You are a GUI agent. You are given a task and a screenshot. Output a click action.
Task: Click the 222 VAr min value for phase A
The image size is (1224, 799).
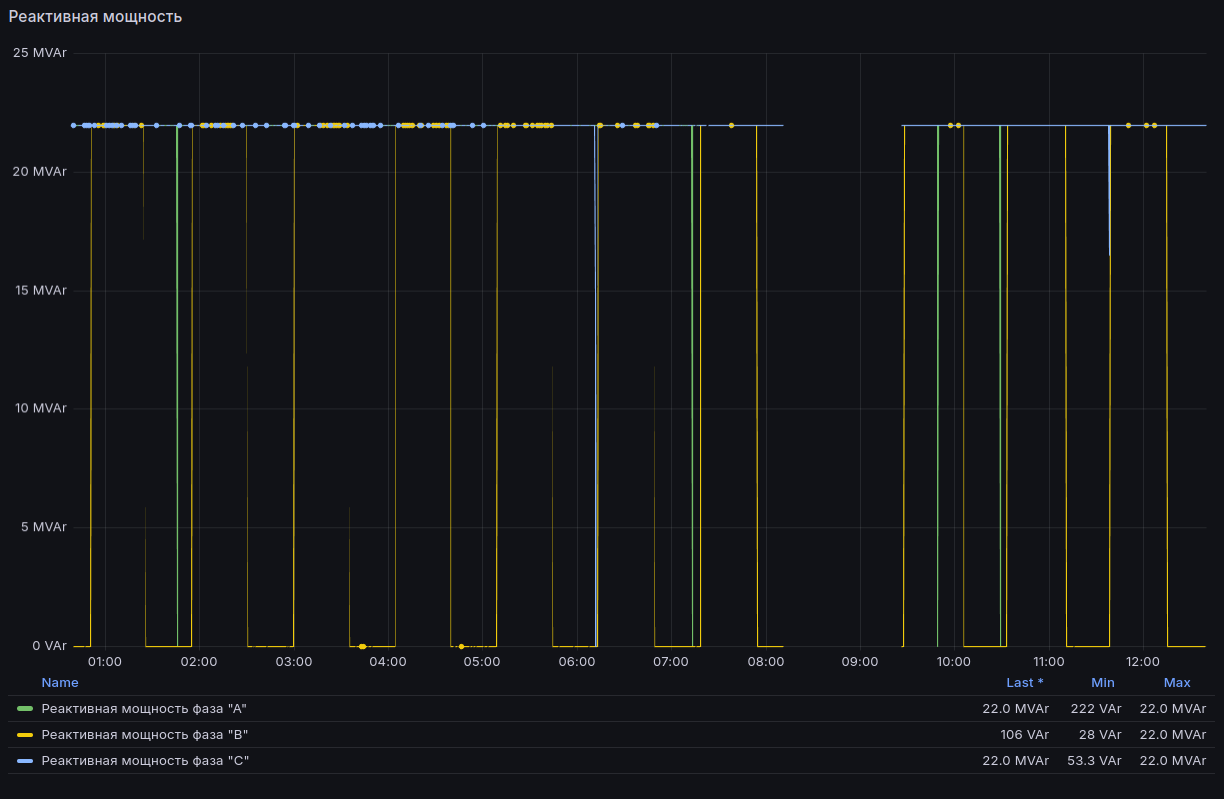tap(1098, 709)
